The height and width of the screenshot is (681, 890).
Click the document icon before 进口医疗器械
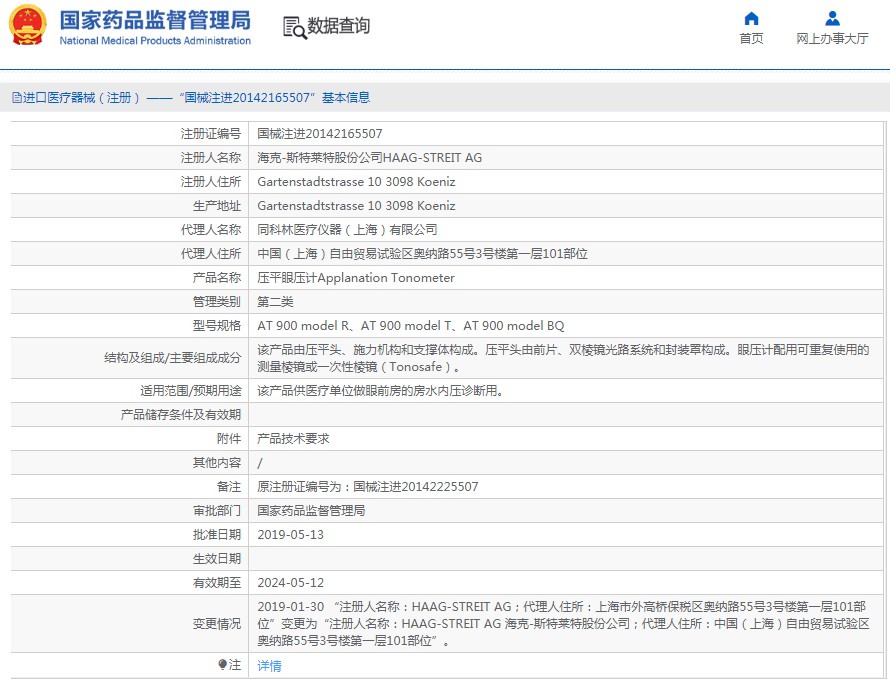[16, 98]
